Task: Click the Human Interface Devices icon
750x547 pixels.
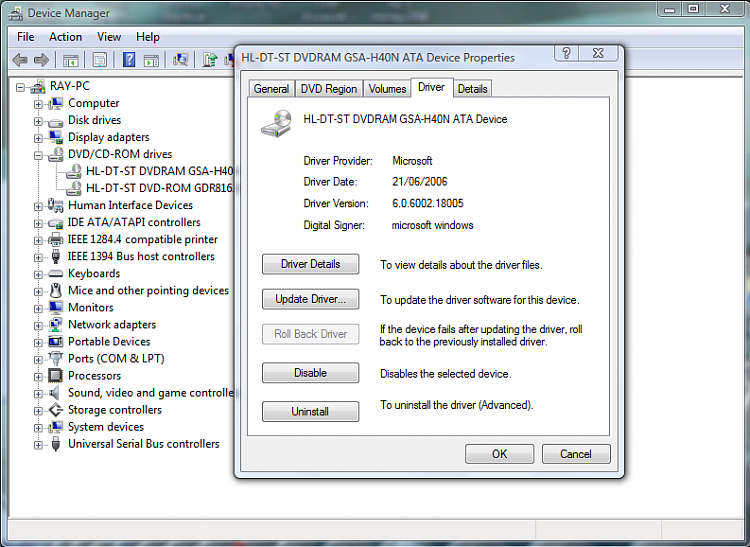Action: [x=55, y=205]
